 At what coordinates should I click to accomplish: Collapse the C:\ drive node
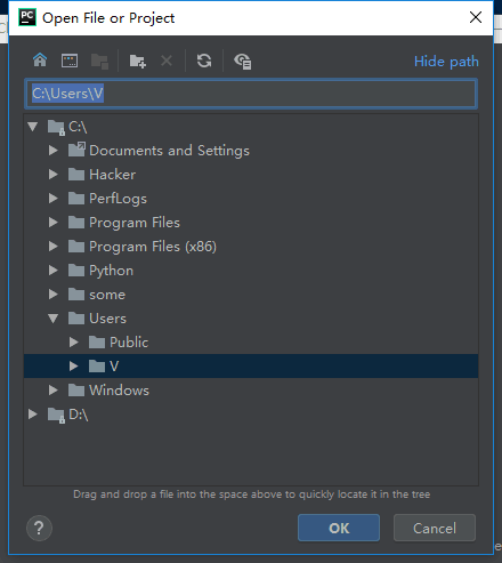33,126
